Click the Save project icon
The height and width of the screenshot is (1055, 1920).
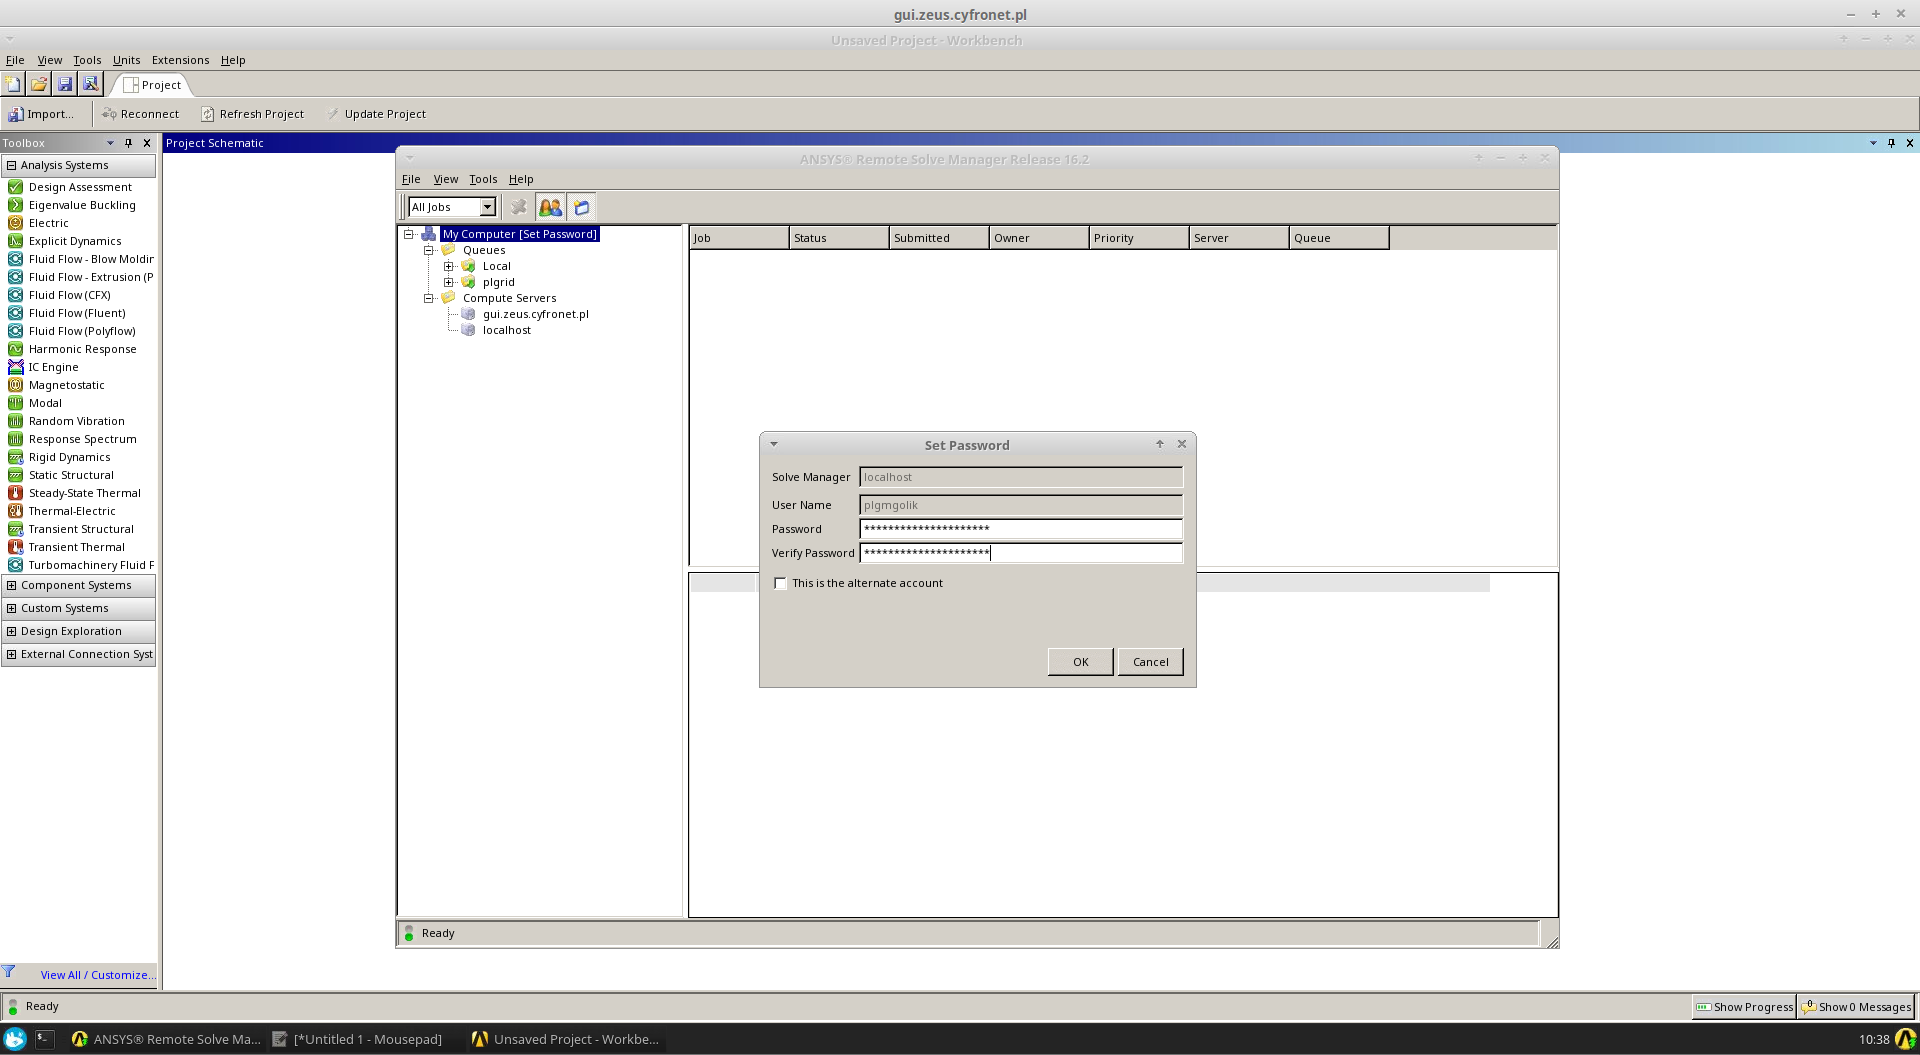[x=65, y=84]
